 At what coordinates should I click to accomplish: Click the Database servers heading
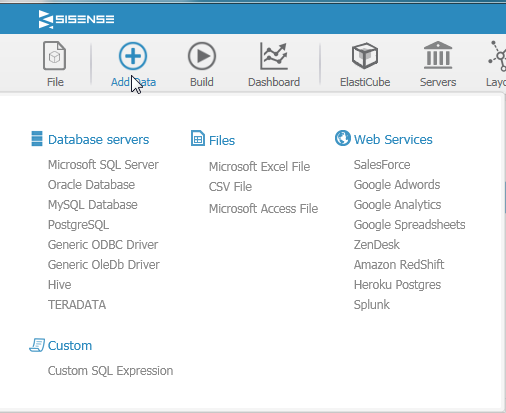tap(99, 140)
